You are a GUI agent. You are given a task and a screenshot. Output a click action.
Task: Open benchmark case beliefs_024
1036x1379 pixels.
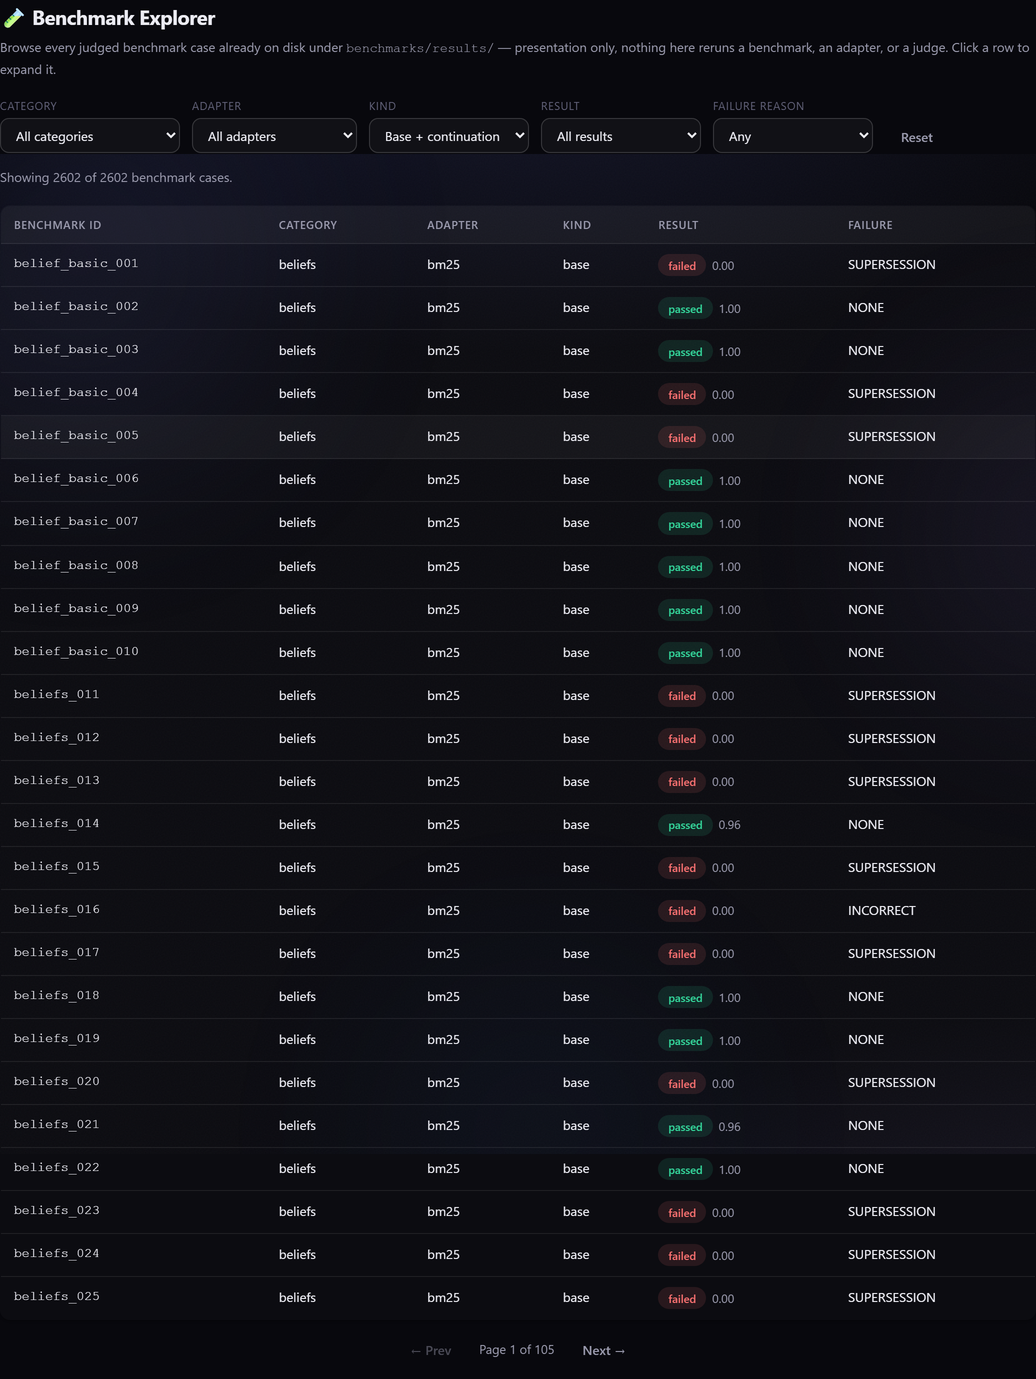[518, 1254]
